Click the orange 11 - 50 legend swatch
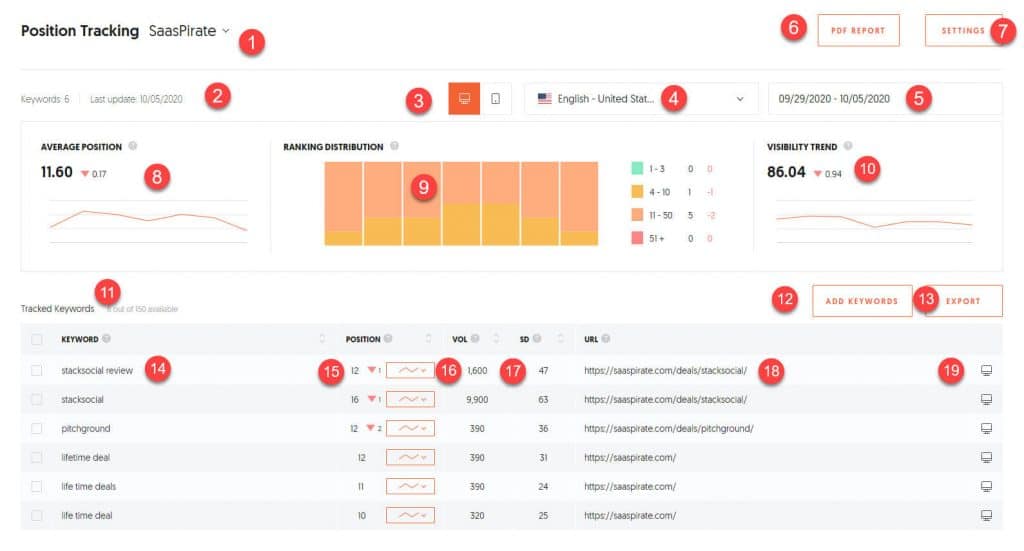 pos(639,215)
